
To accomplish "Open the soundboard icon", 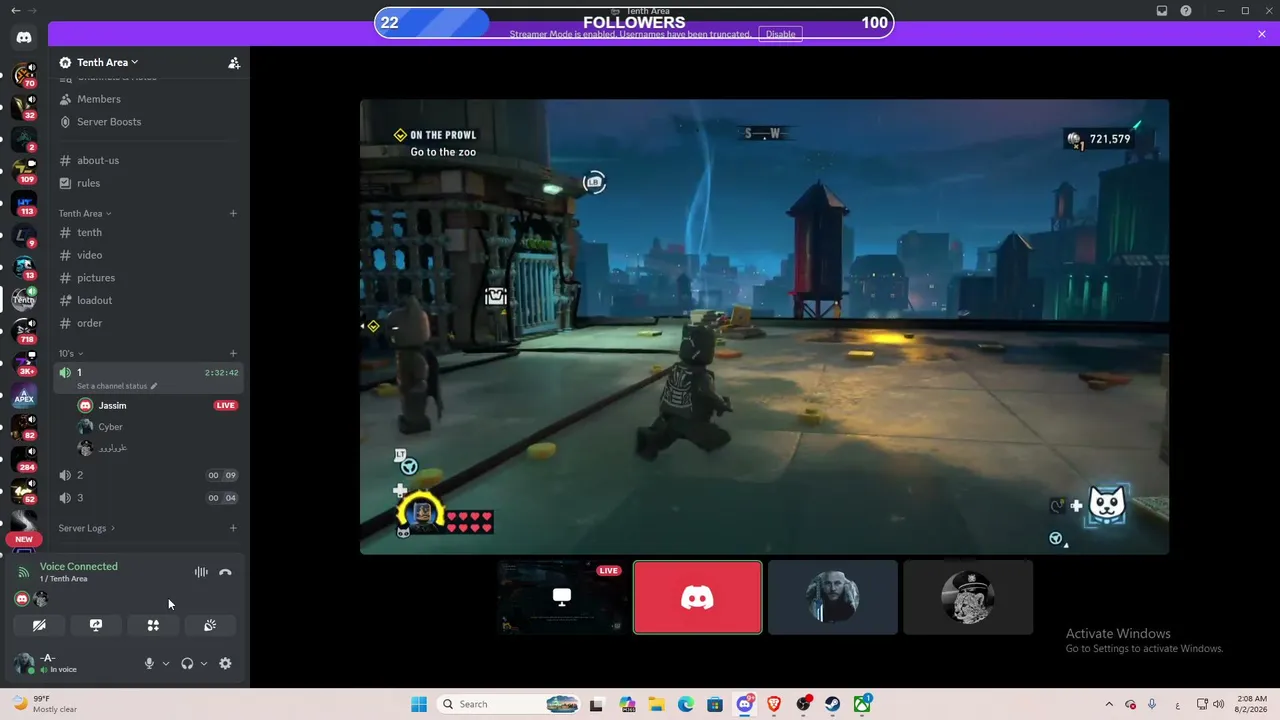I will pos(210,625).
